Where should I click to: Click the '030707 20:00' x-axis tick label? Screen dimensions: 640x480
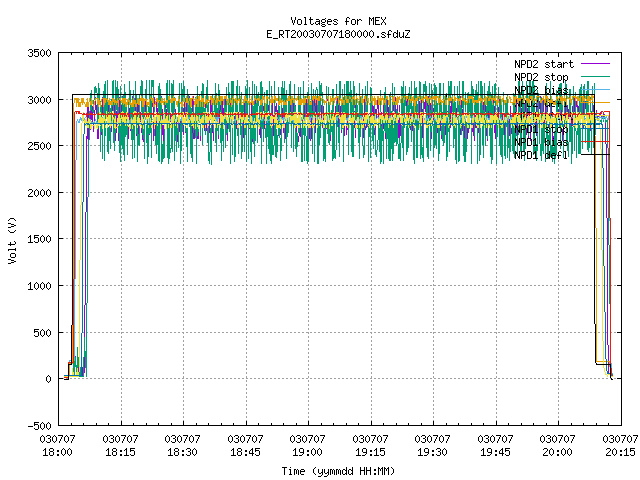tap(557, 446)
